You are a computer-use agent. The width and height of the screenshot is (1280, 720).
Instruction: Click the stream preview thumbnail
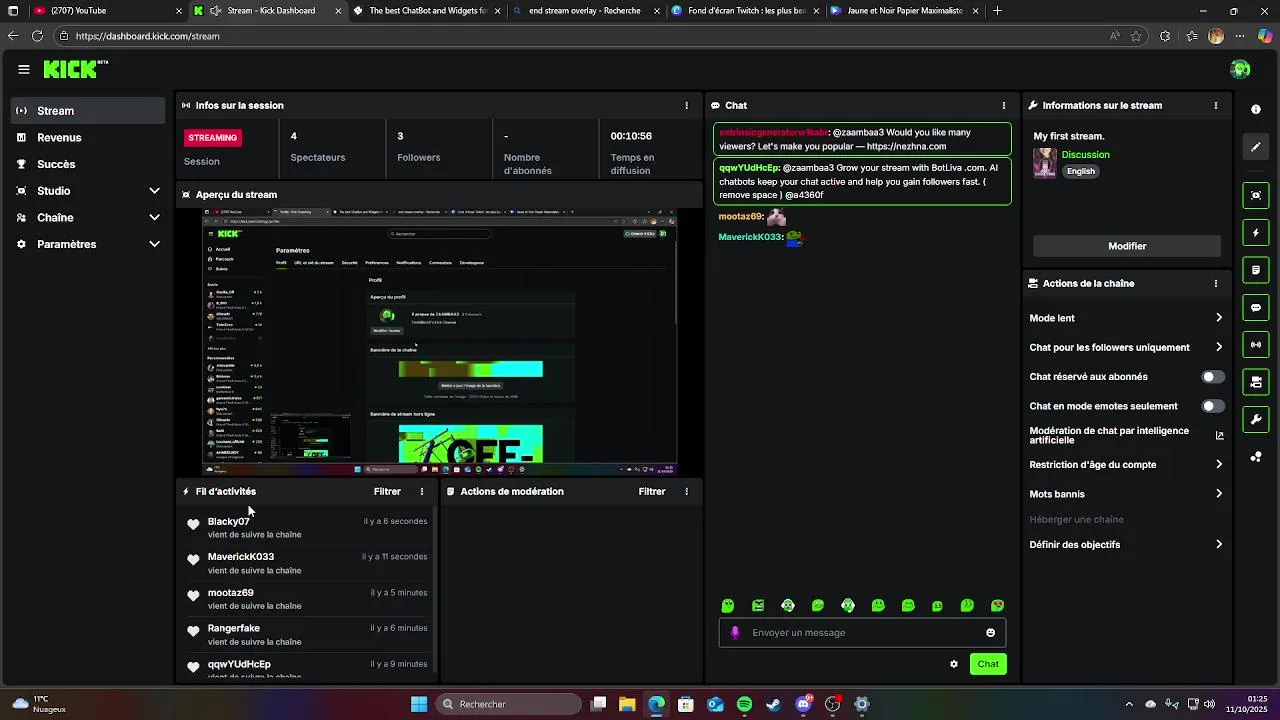tap(440, 341)
